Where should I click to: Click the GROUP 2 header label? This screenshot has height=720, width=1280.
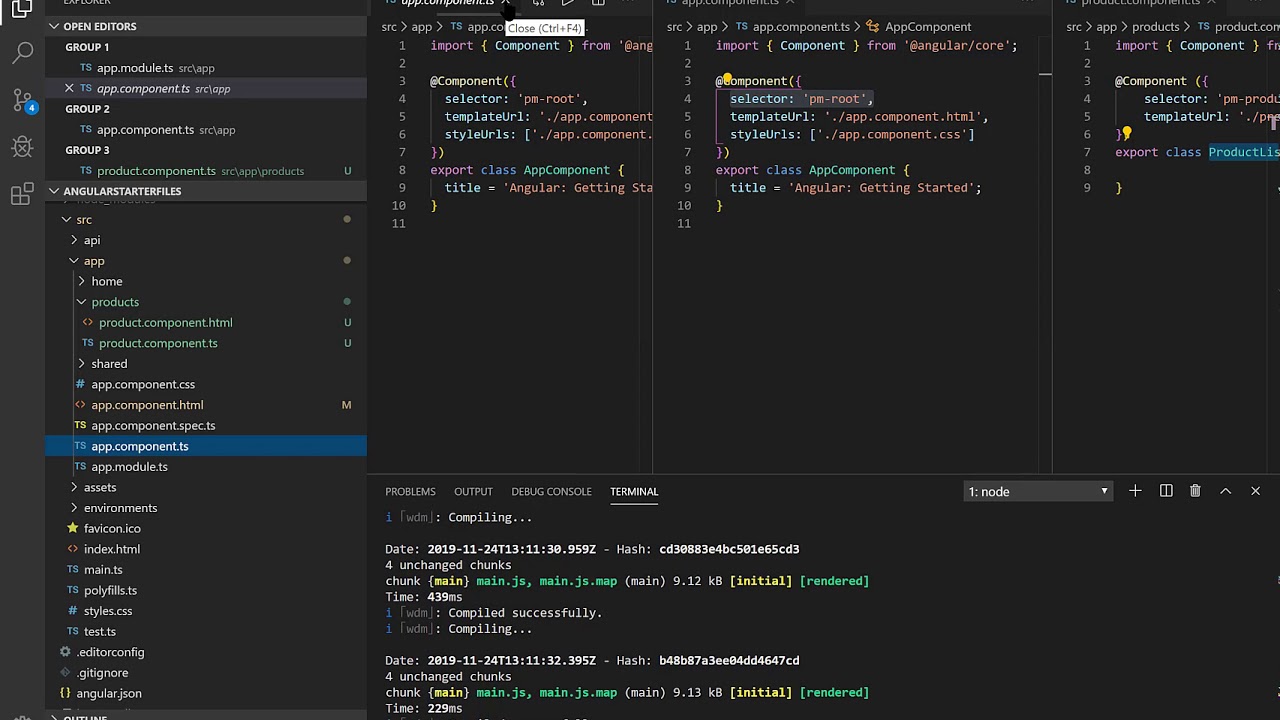[x=87, y=109]
